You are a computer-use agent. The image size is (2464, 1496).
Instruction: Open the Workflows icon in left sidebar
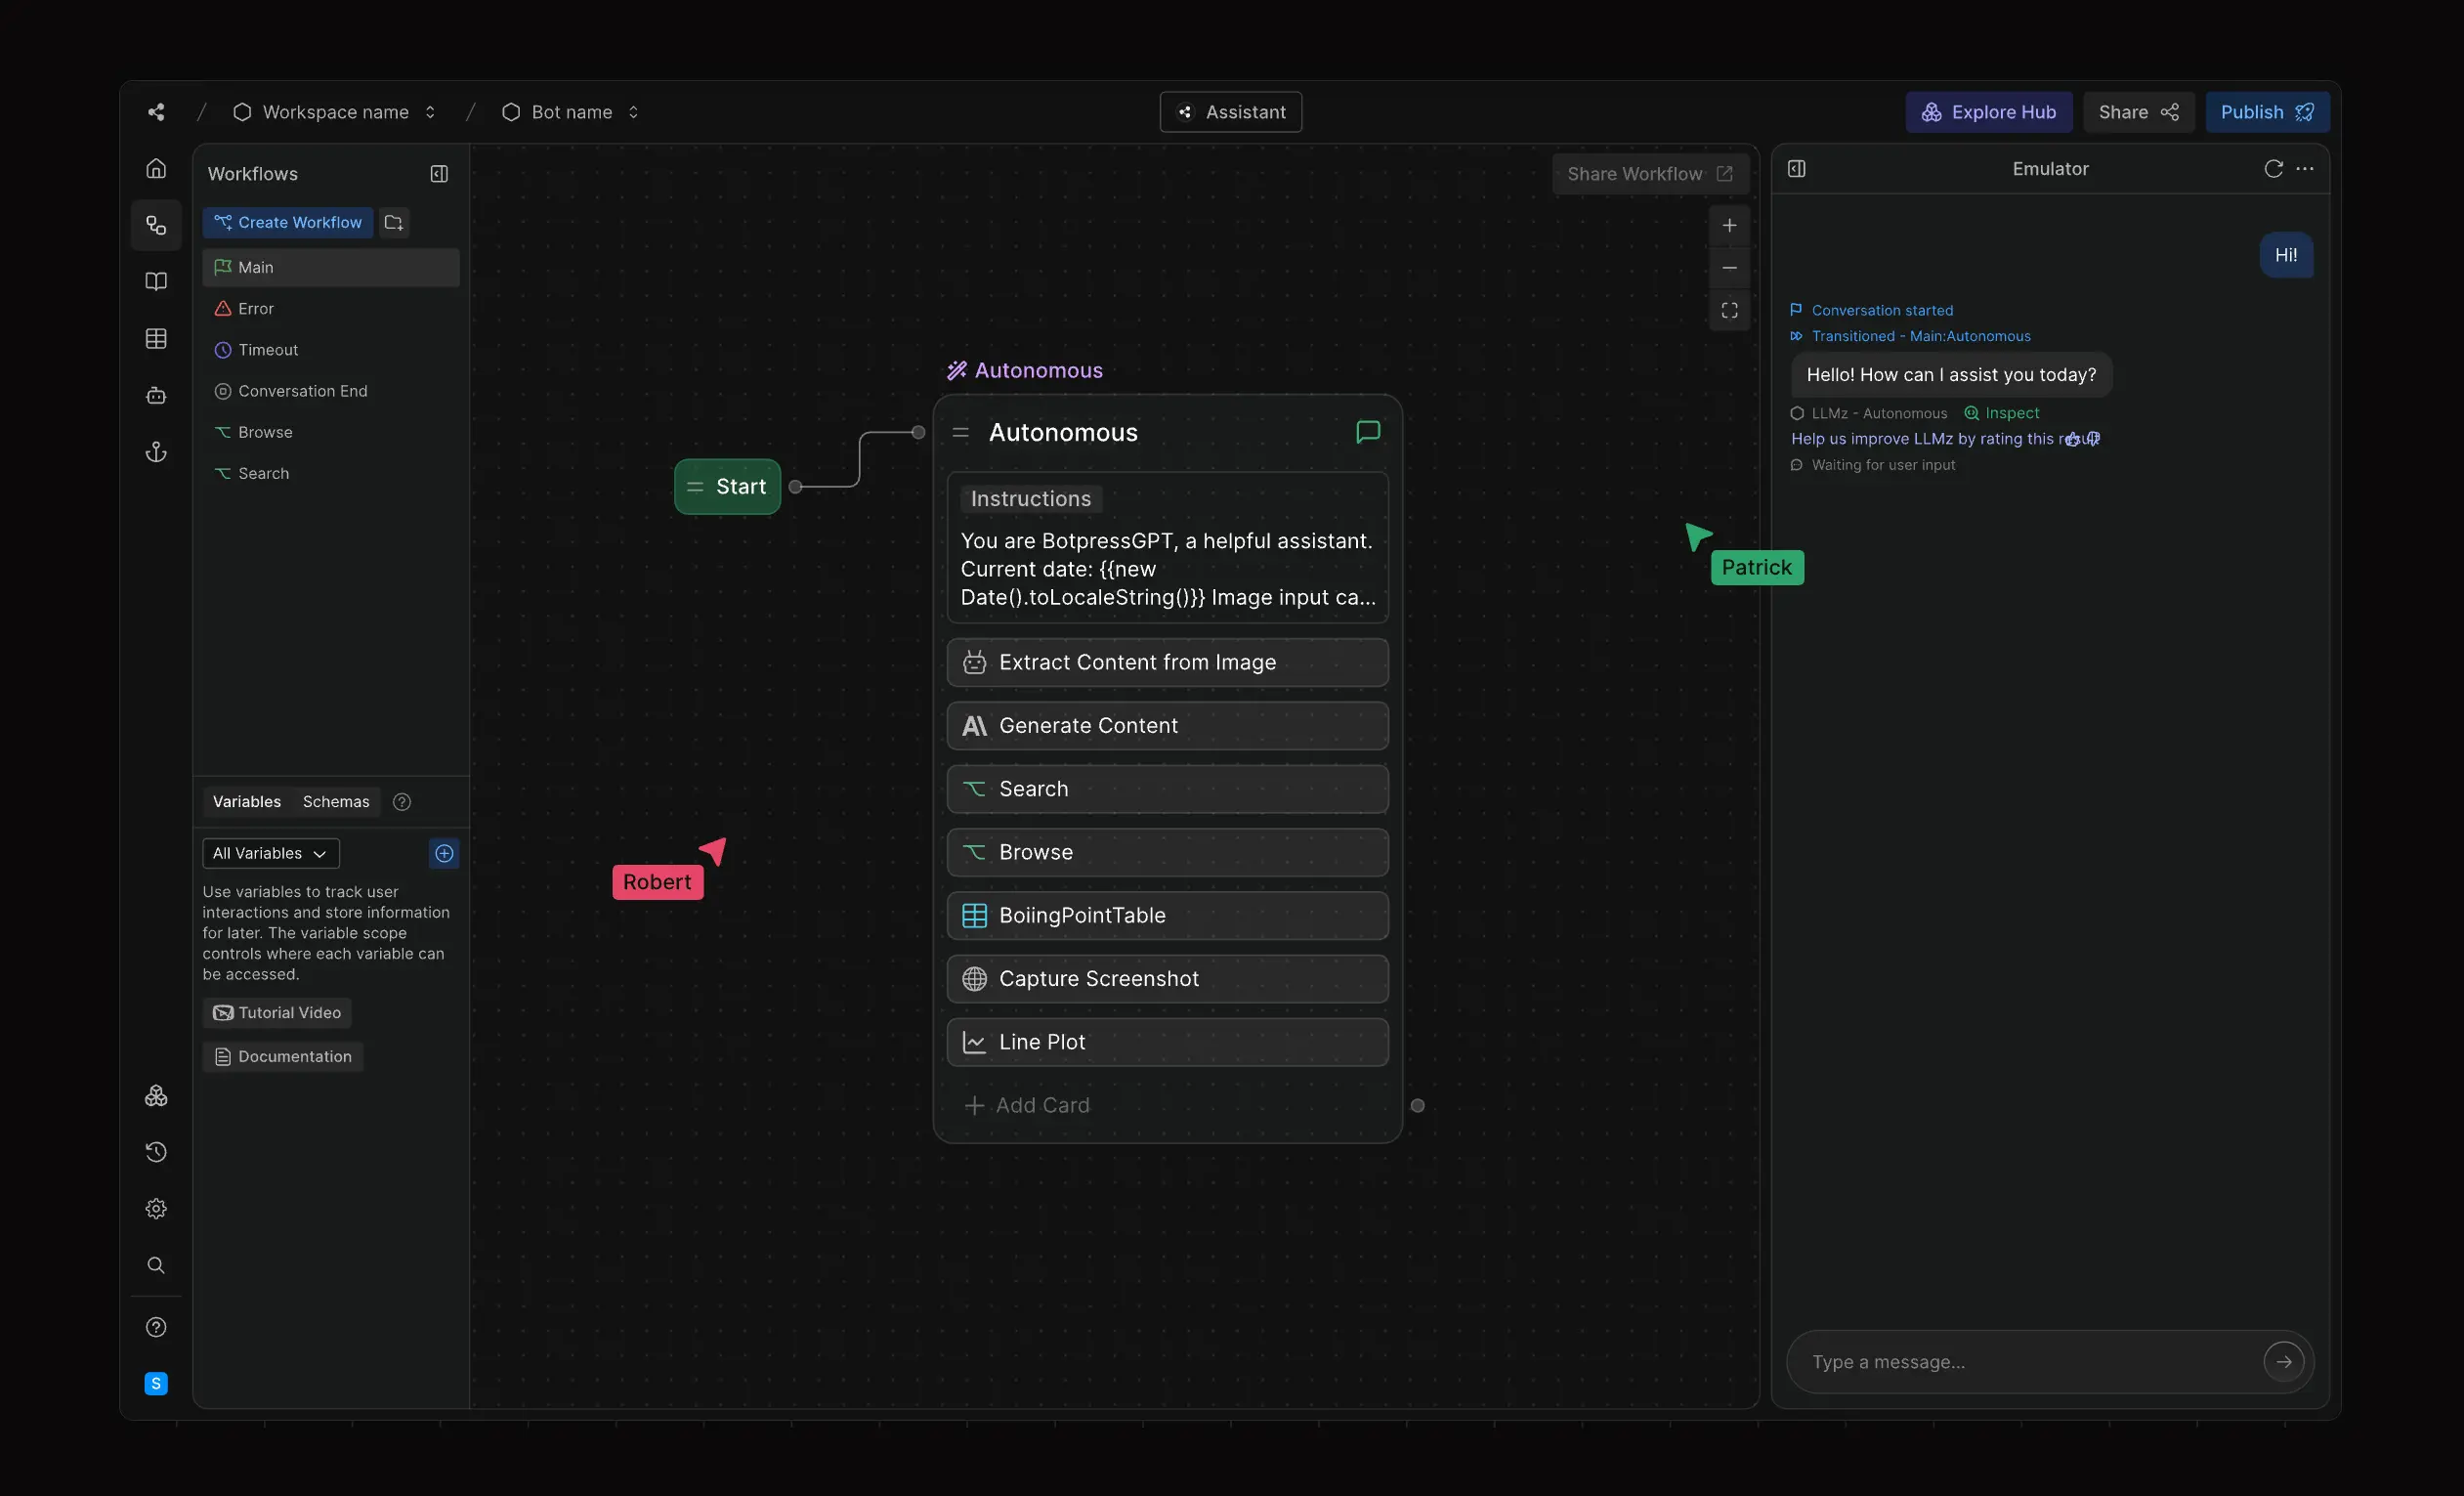(x=156, y=225)
